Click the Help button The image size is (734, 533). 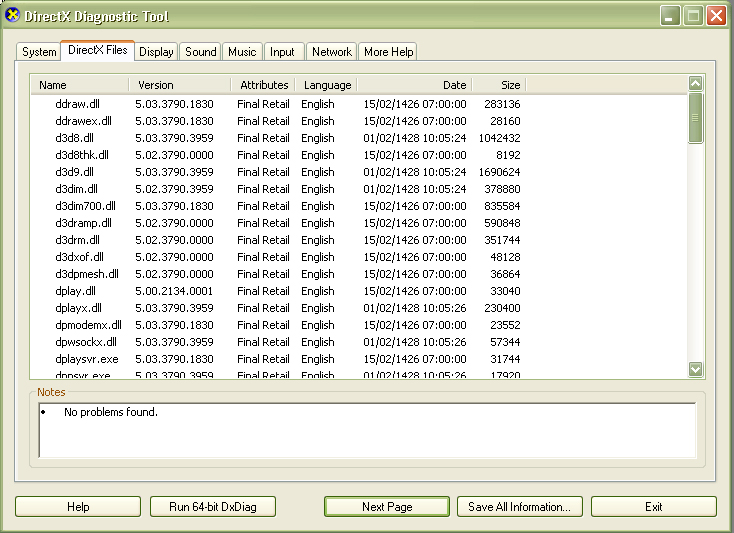click(78, 507)
